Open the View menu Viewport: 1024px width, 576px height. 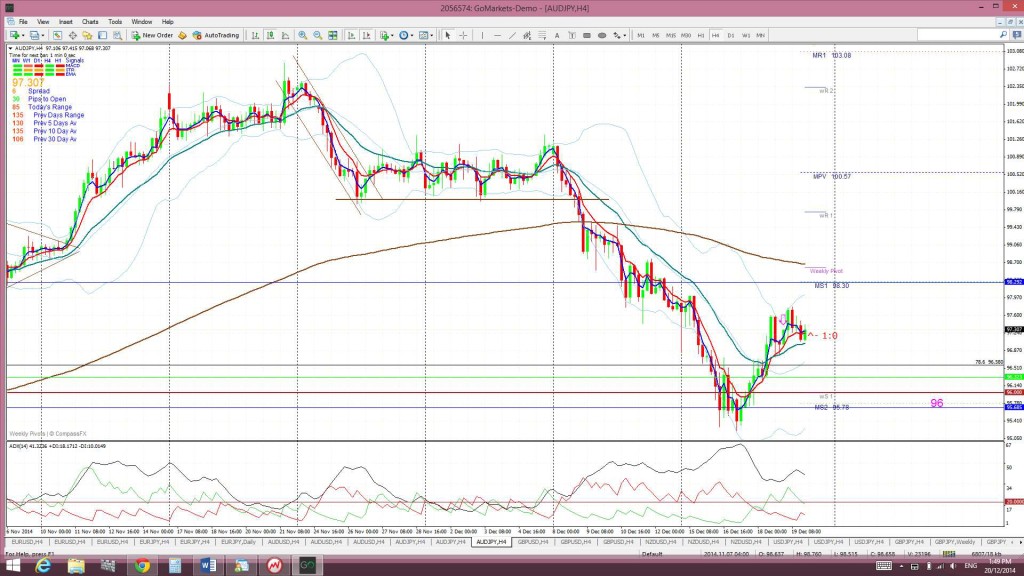click(x=43, y=22)
